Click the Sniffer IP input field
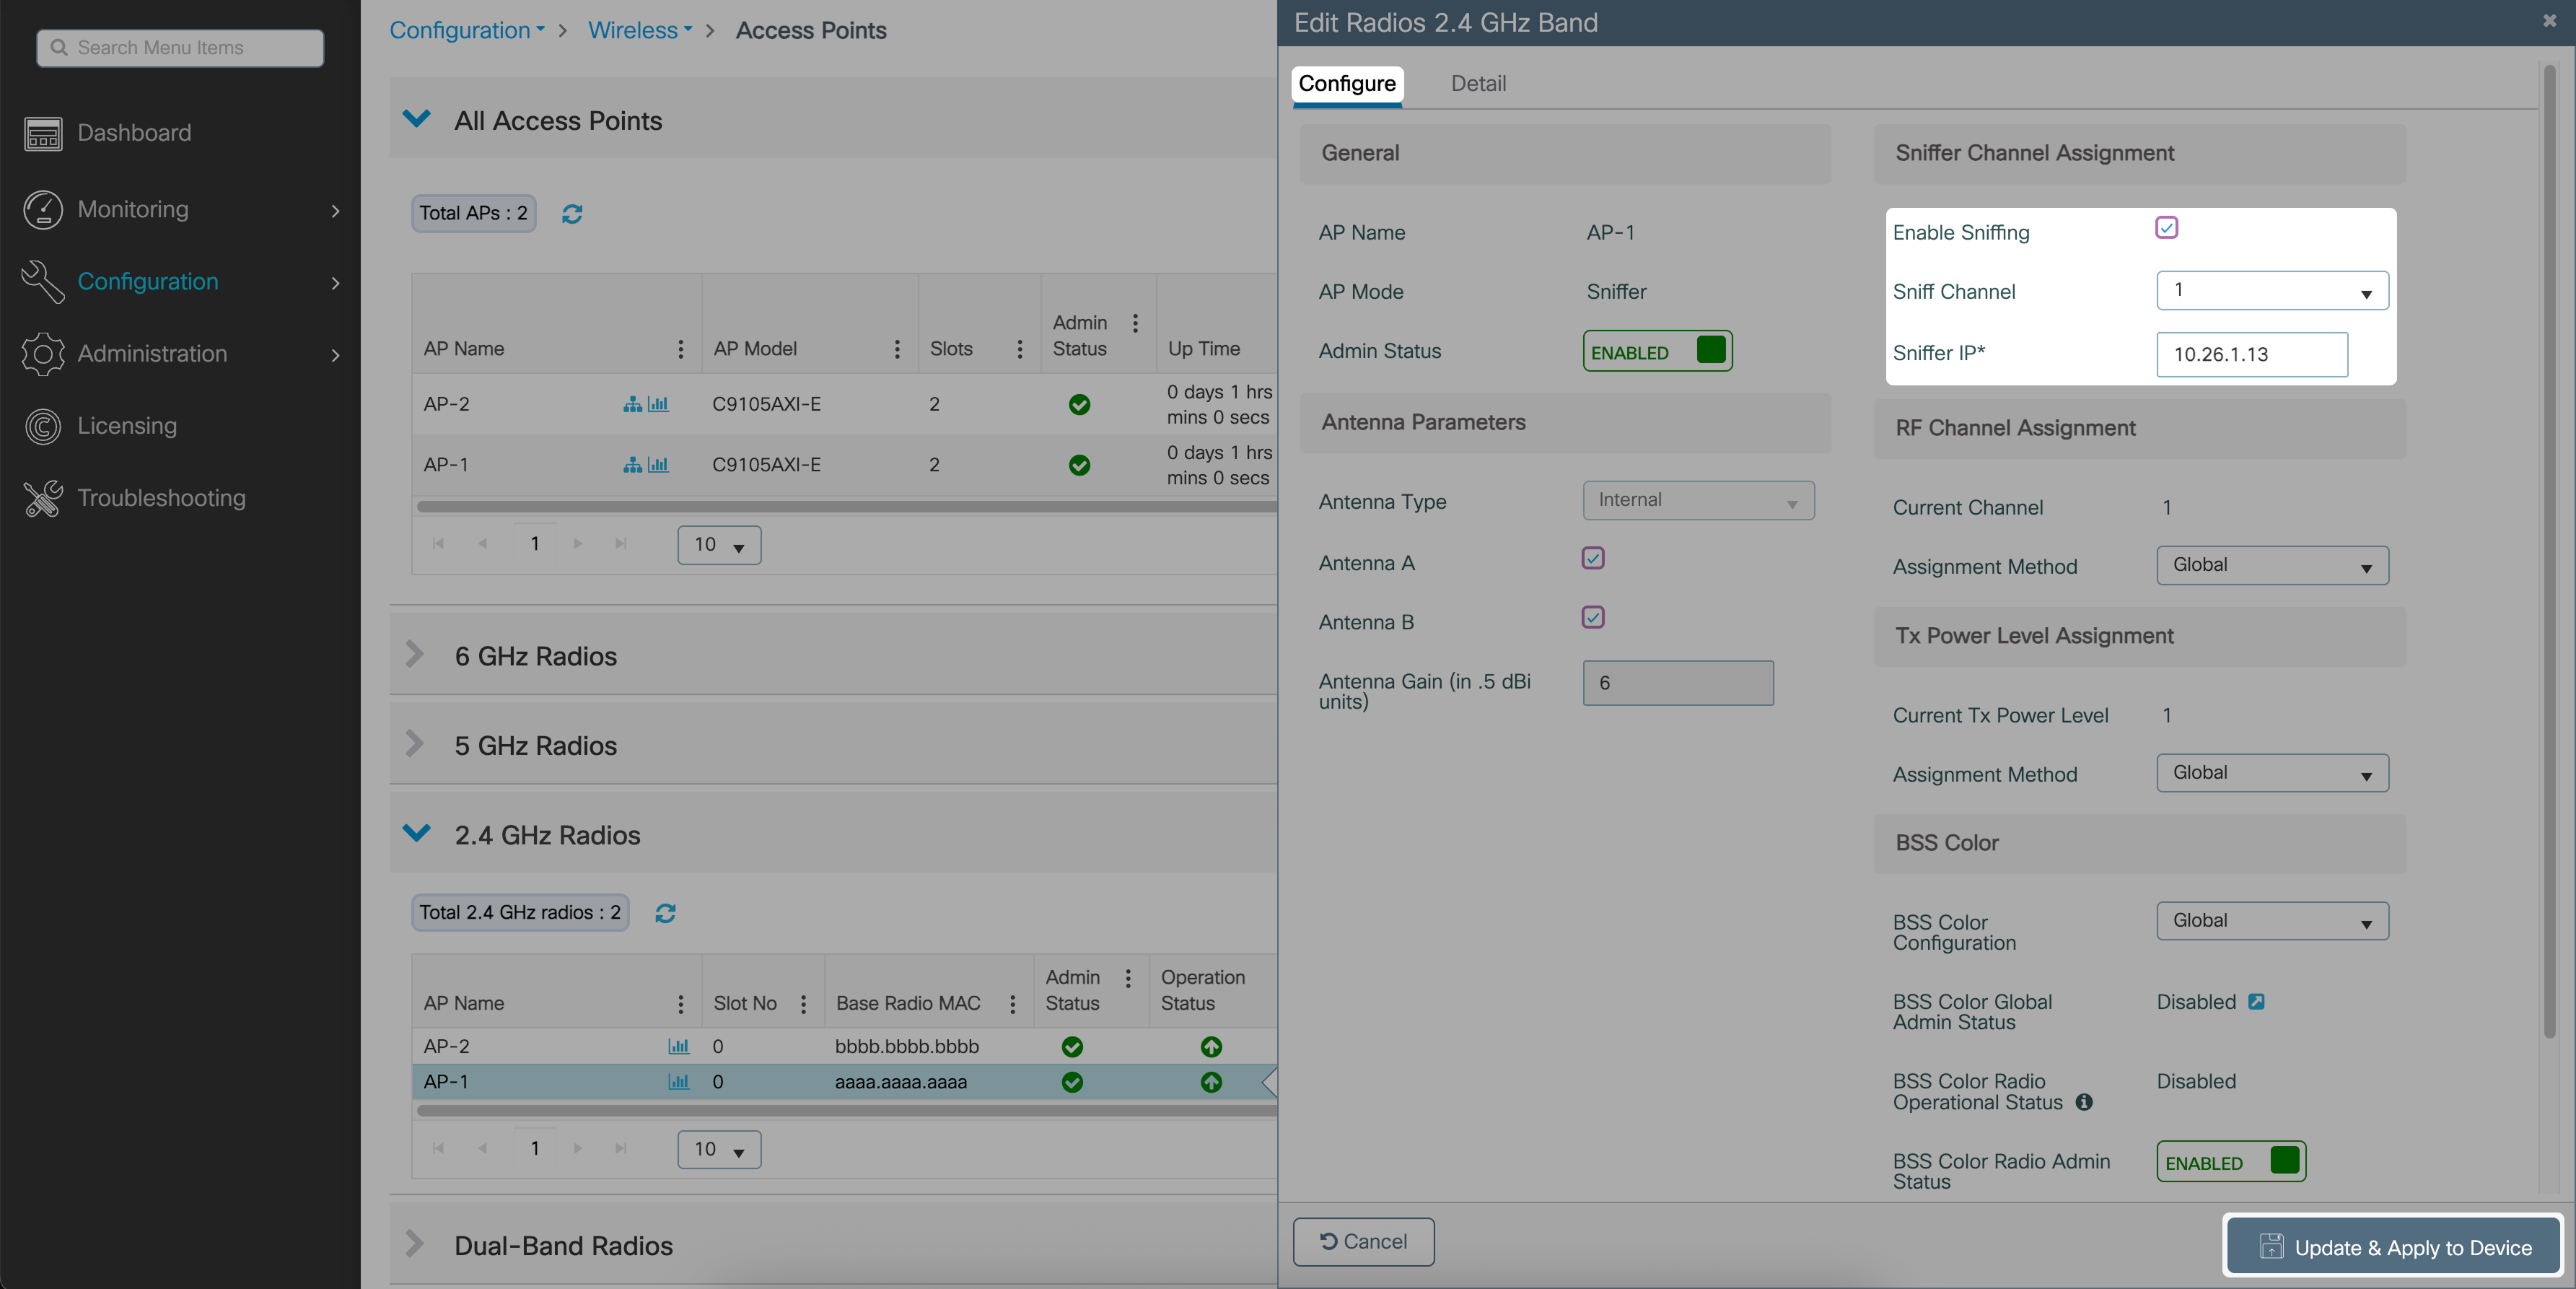The image size is (2576, 1289). click(x=2251, y=354)
